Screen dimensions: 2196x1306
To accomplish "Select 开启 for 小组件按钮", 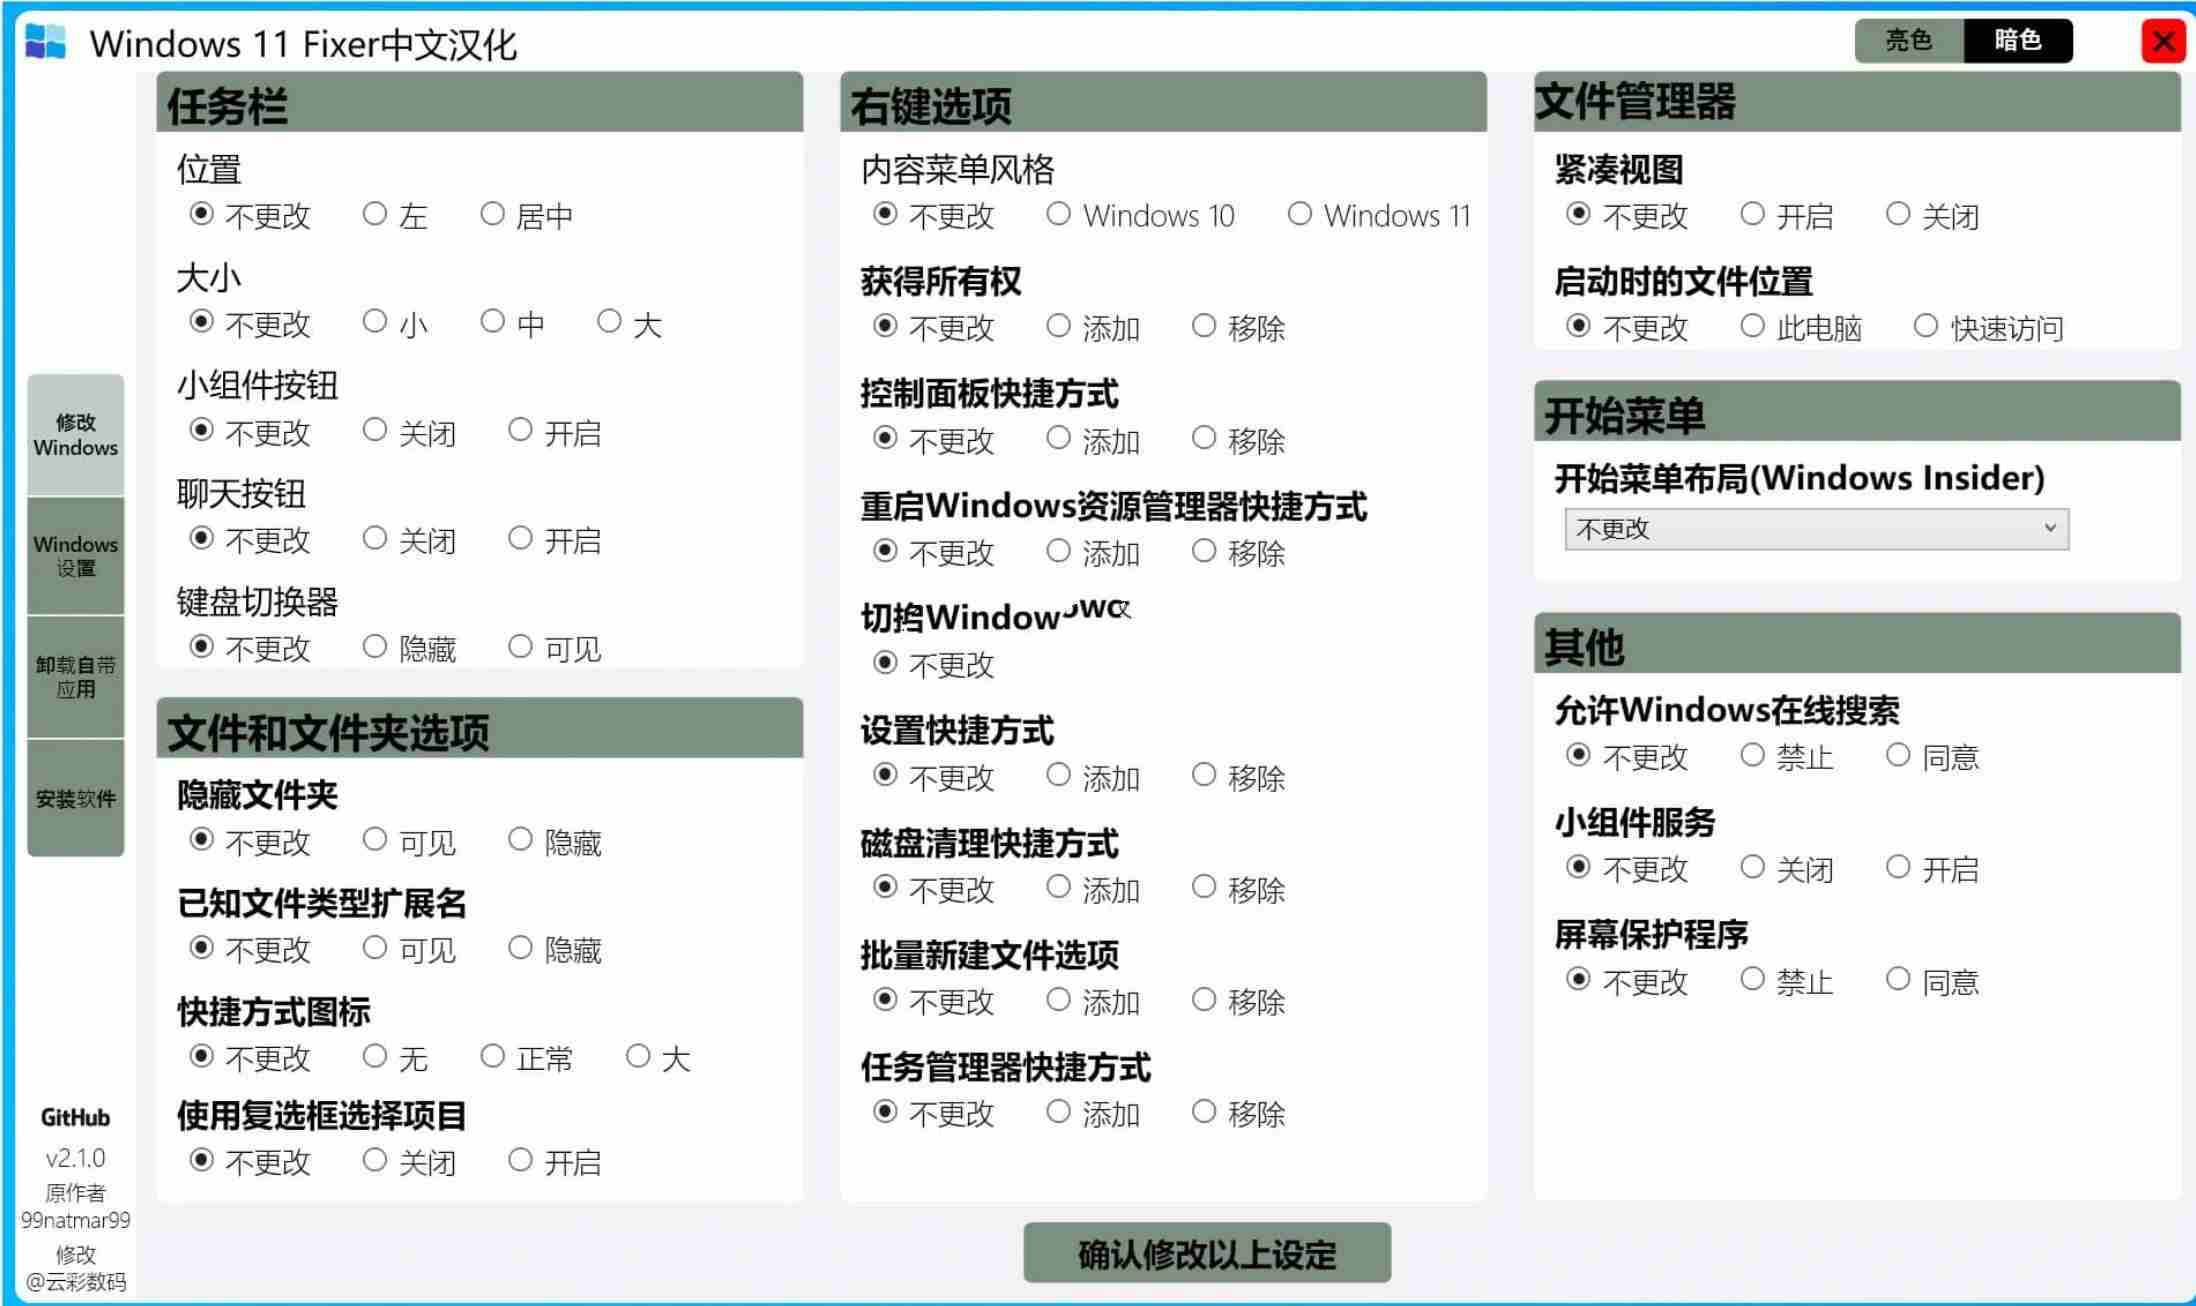I will (555, 432).
